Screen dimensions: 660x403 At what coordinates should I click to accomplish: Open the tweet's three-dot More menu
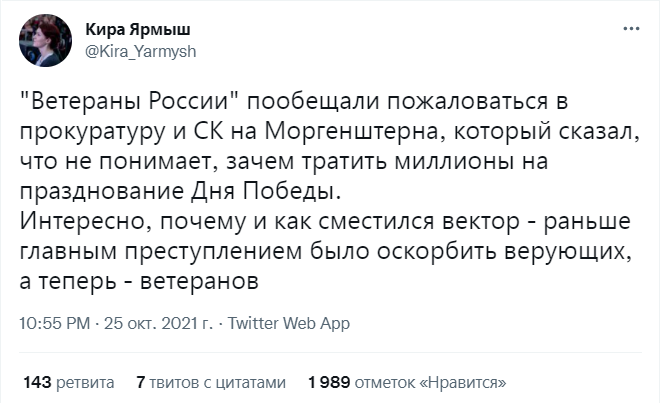630,29
